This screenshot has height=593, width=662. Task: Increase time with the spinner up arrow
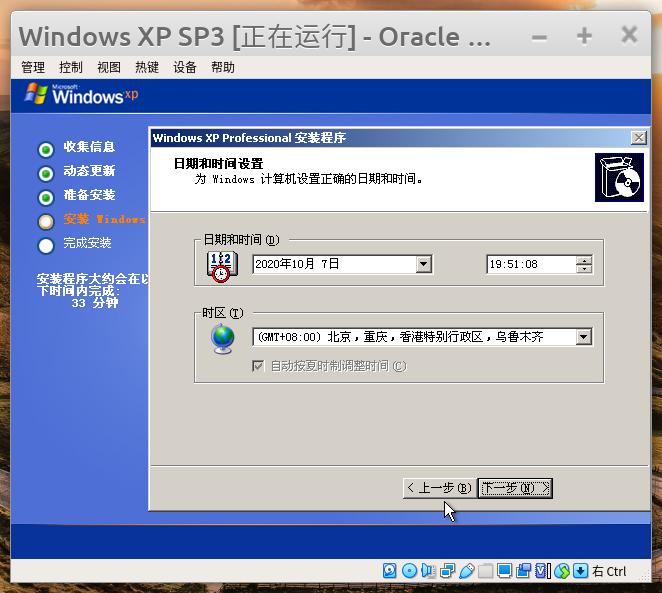[x=584, y=260]
